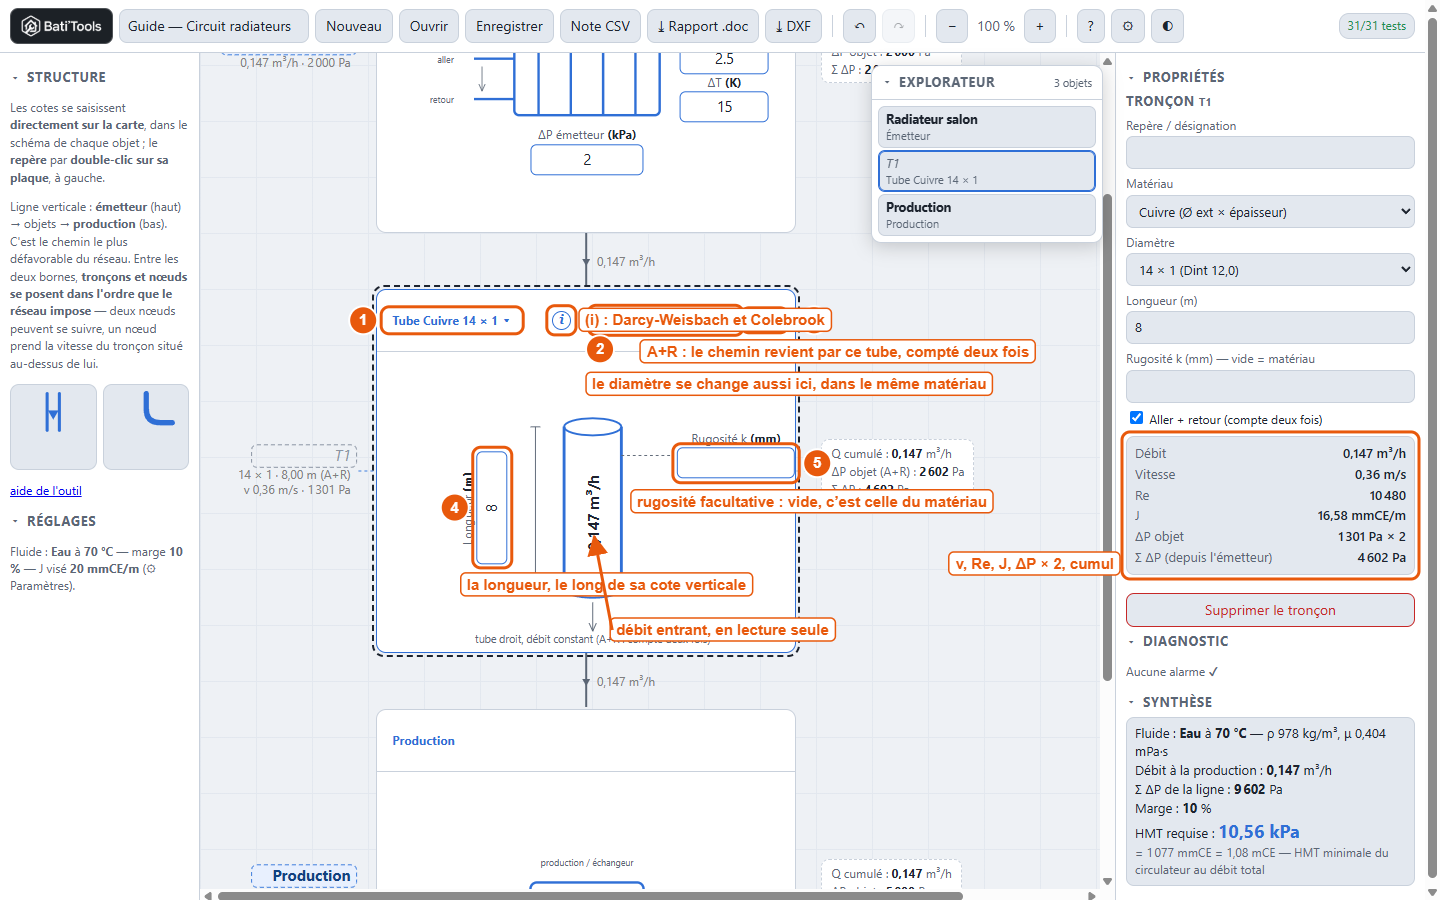Toggle the Aller + retour checkbox
This screenshot has height=900, width=1440.
coord(1136,418)
